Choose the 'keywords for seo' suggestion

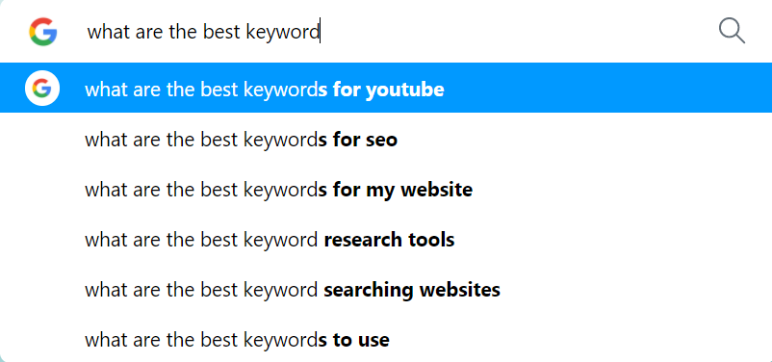pyautogui.click(x=386, y=140)
